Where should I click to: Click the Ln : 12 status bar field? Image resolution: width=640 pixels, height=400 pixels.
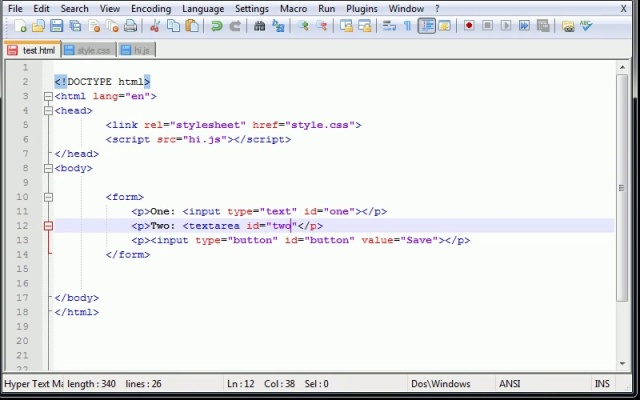(x=241, y=384)
